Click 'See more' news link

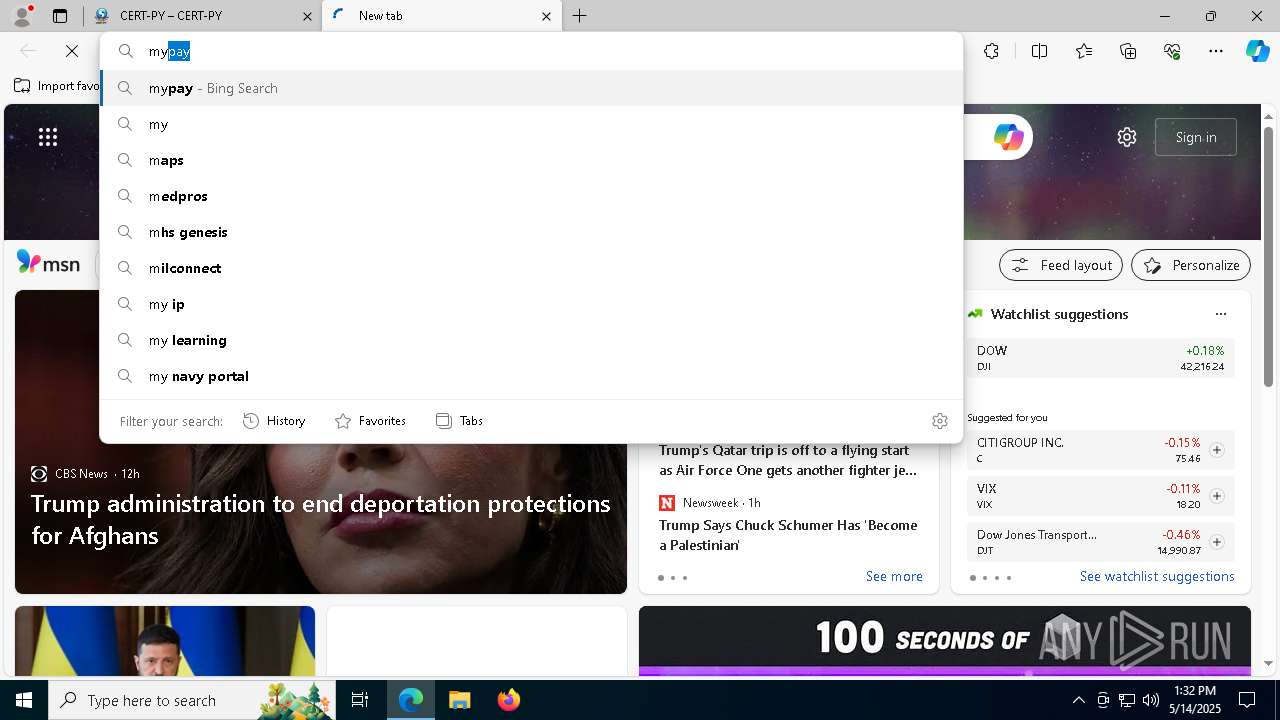coord(894,576)
